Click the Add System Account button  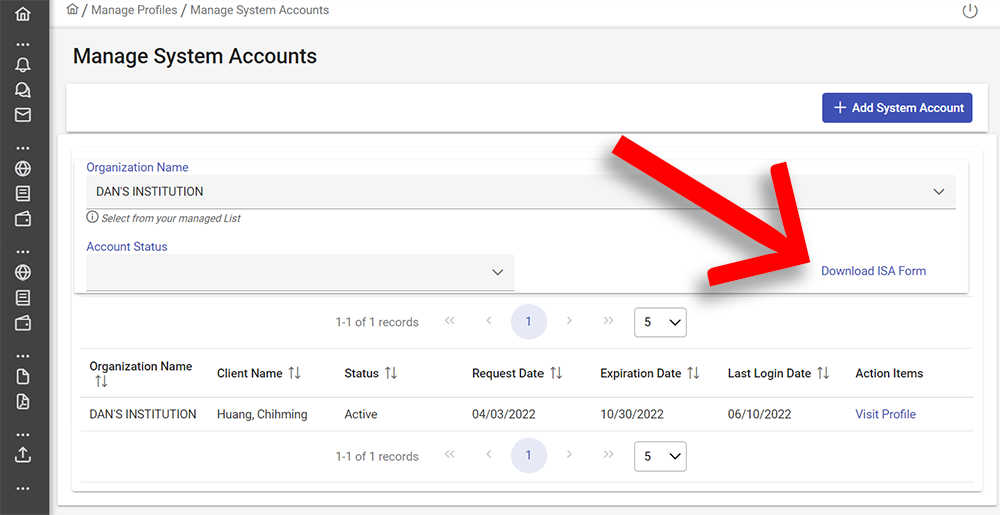pos(897,108)
